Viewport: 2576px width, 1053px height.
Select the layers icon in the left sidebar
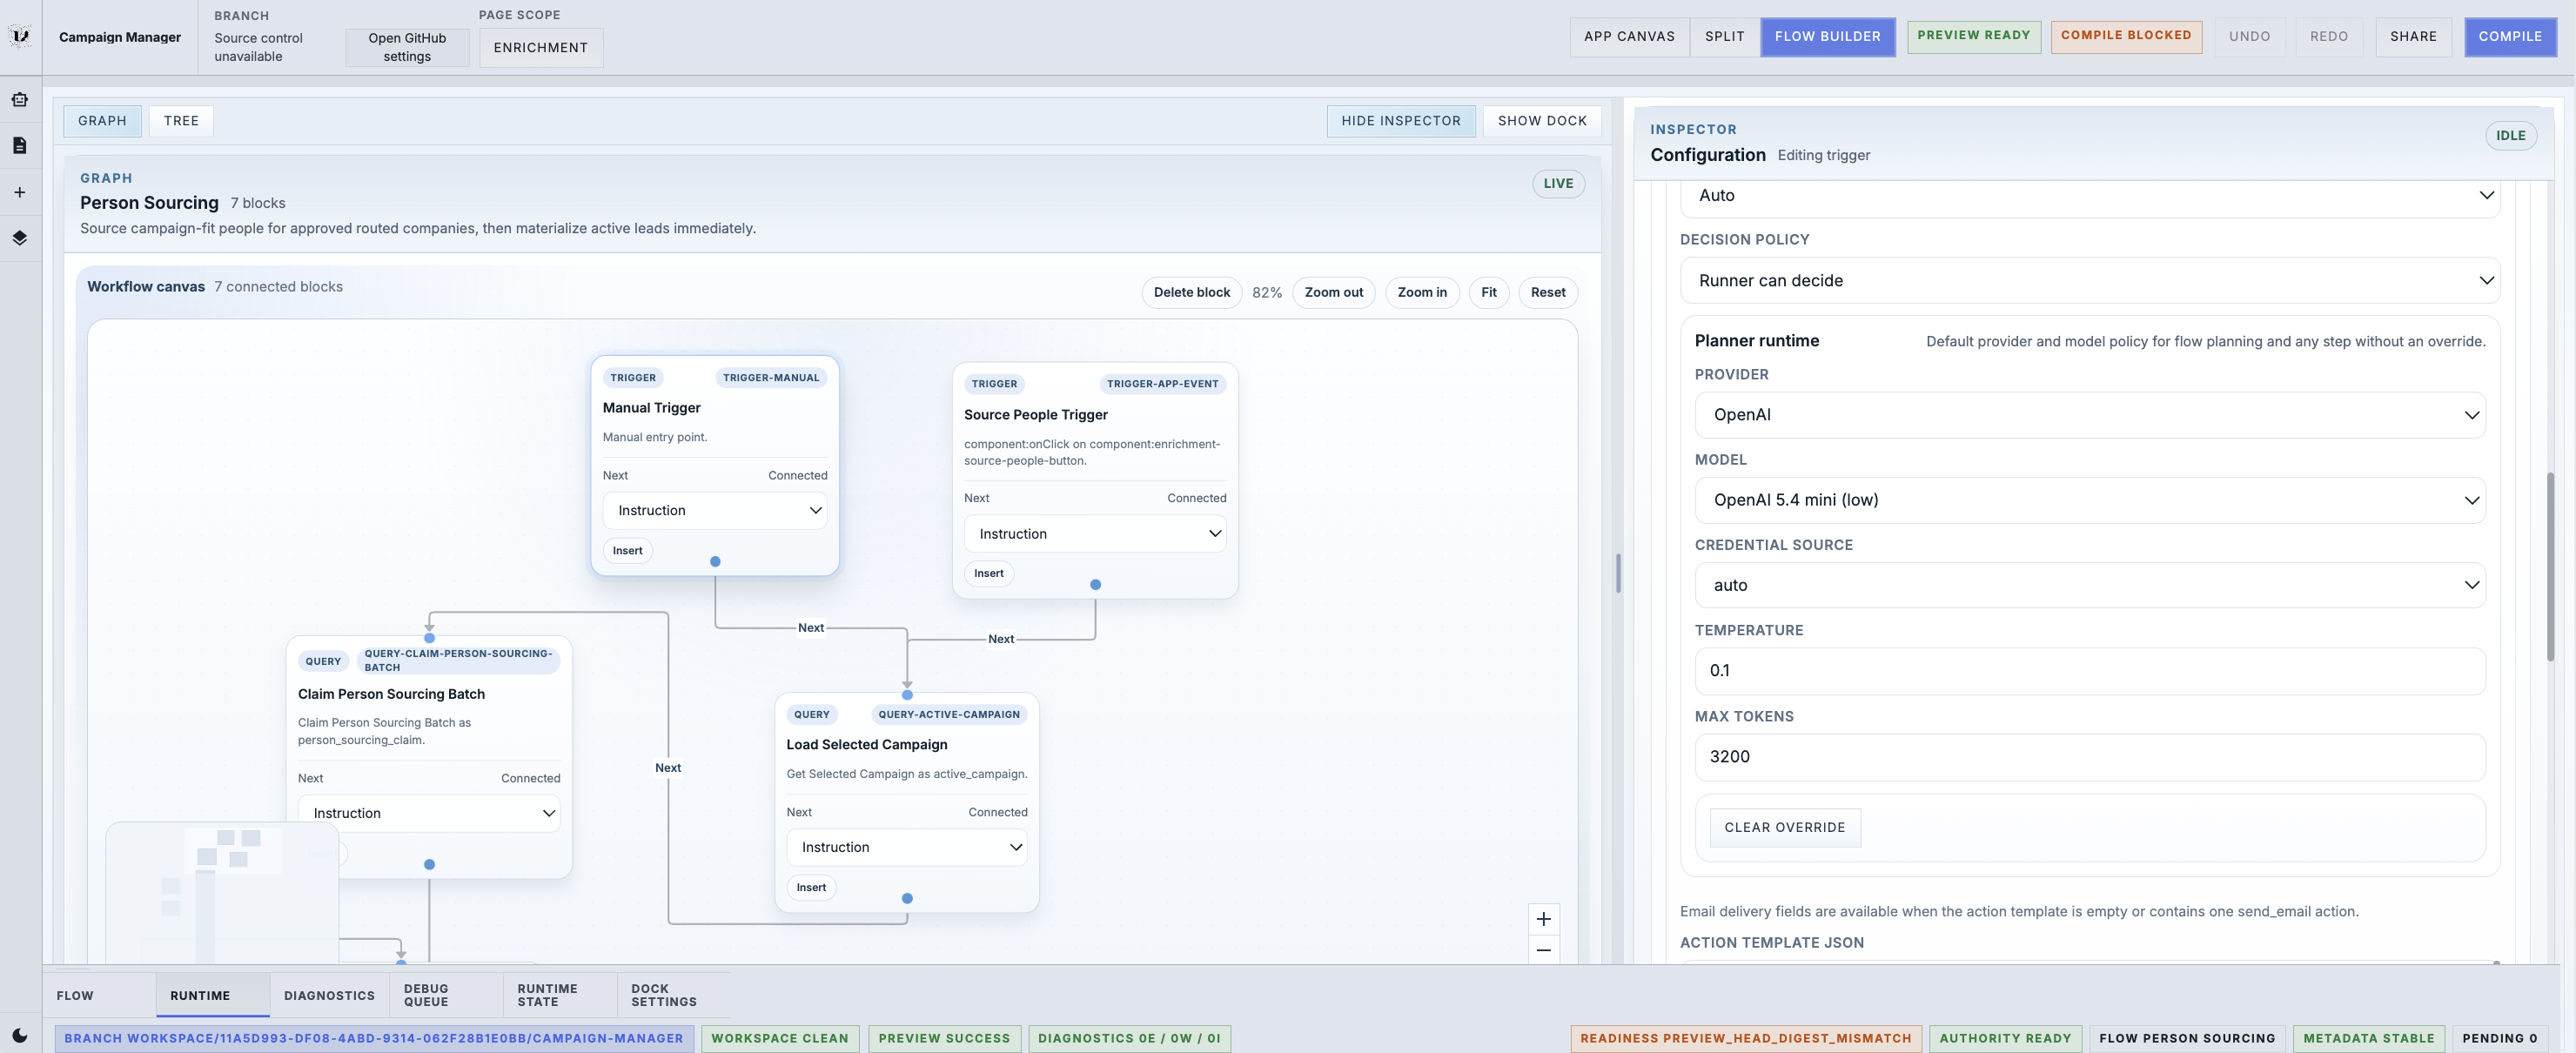tap(19, 238)
